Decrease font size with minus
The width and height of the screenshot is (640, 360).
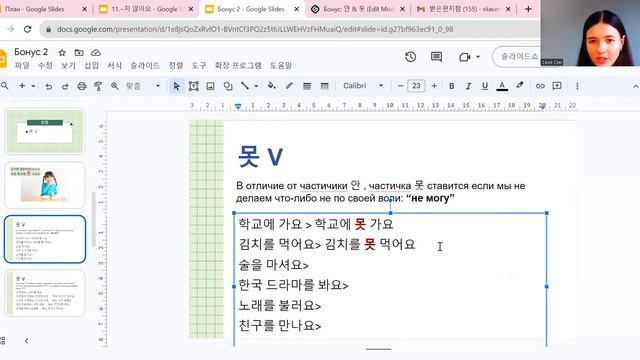(400, 86)
